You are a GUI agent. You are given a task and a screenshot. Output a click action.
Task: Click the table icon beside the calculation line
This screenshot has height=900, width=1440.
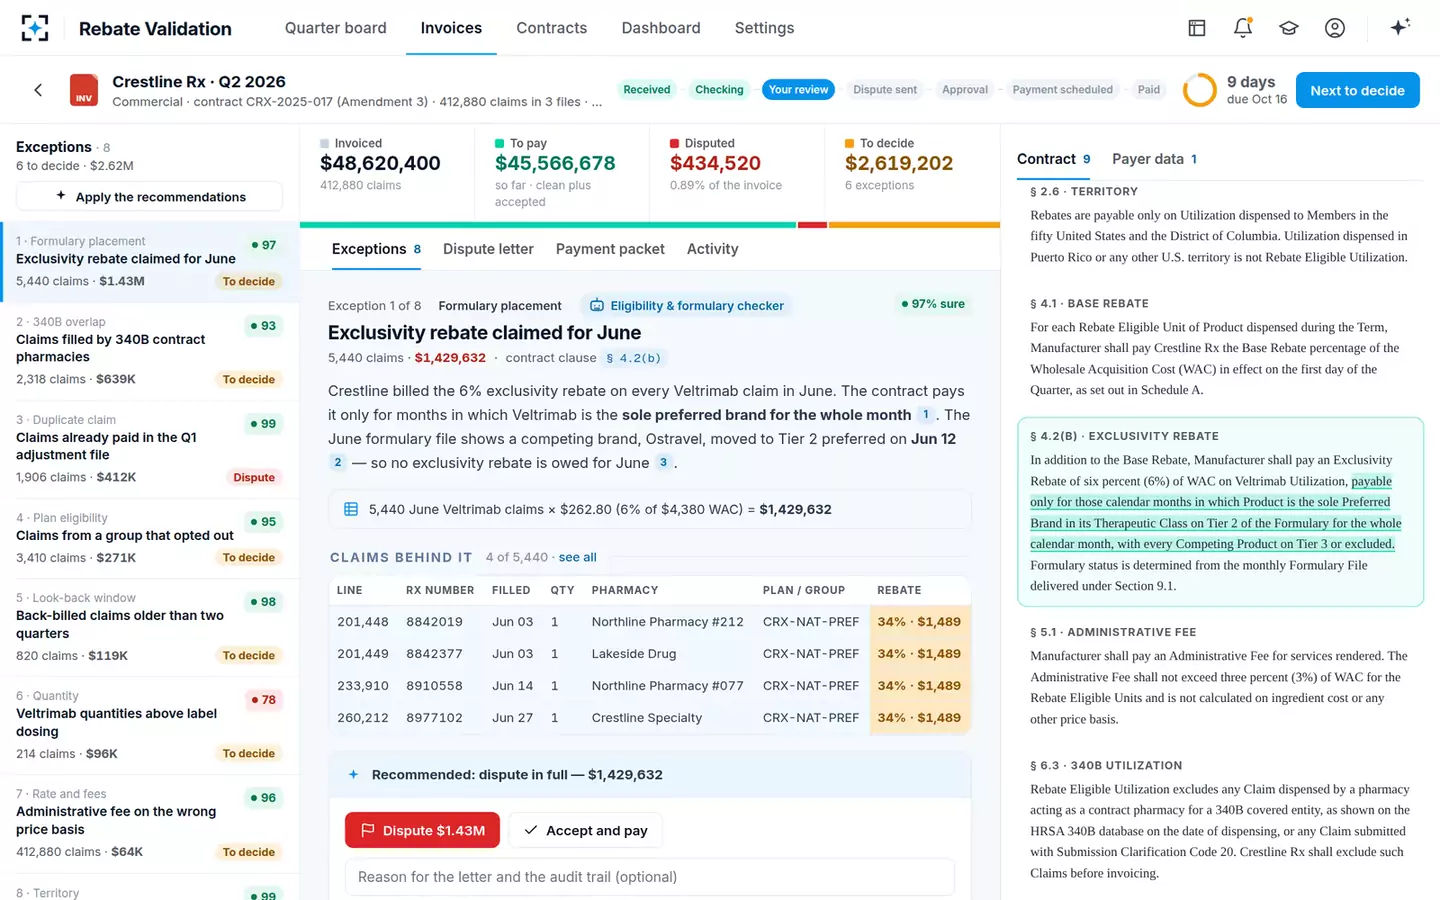coord(351,509)
